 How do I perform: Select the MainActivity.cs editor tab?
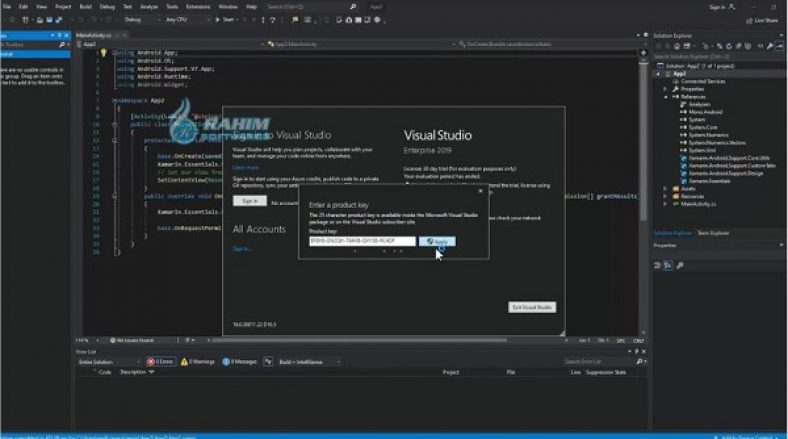(94, 35)
